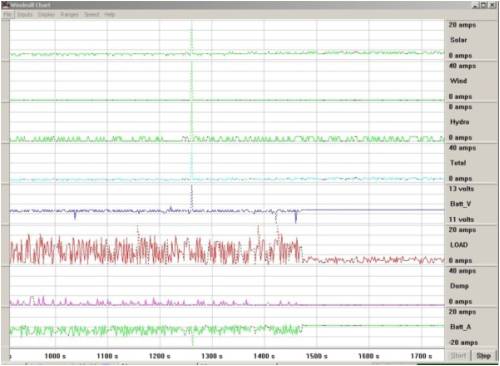This screenshot has height=366, width=500.
Task: Select the Hydro channel label
Action: 460,122
